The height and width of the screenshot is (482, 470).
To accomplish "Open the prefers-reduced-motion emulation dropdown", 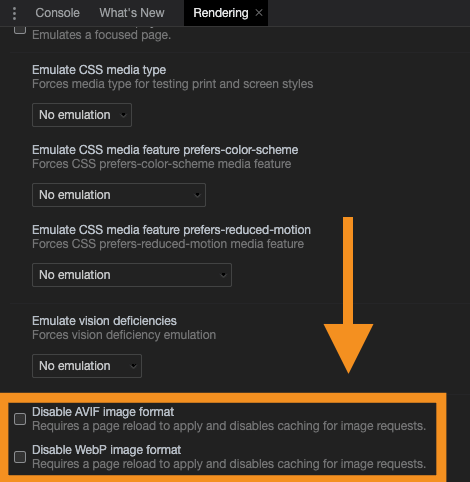I will [x=132, y=275].
